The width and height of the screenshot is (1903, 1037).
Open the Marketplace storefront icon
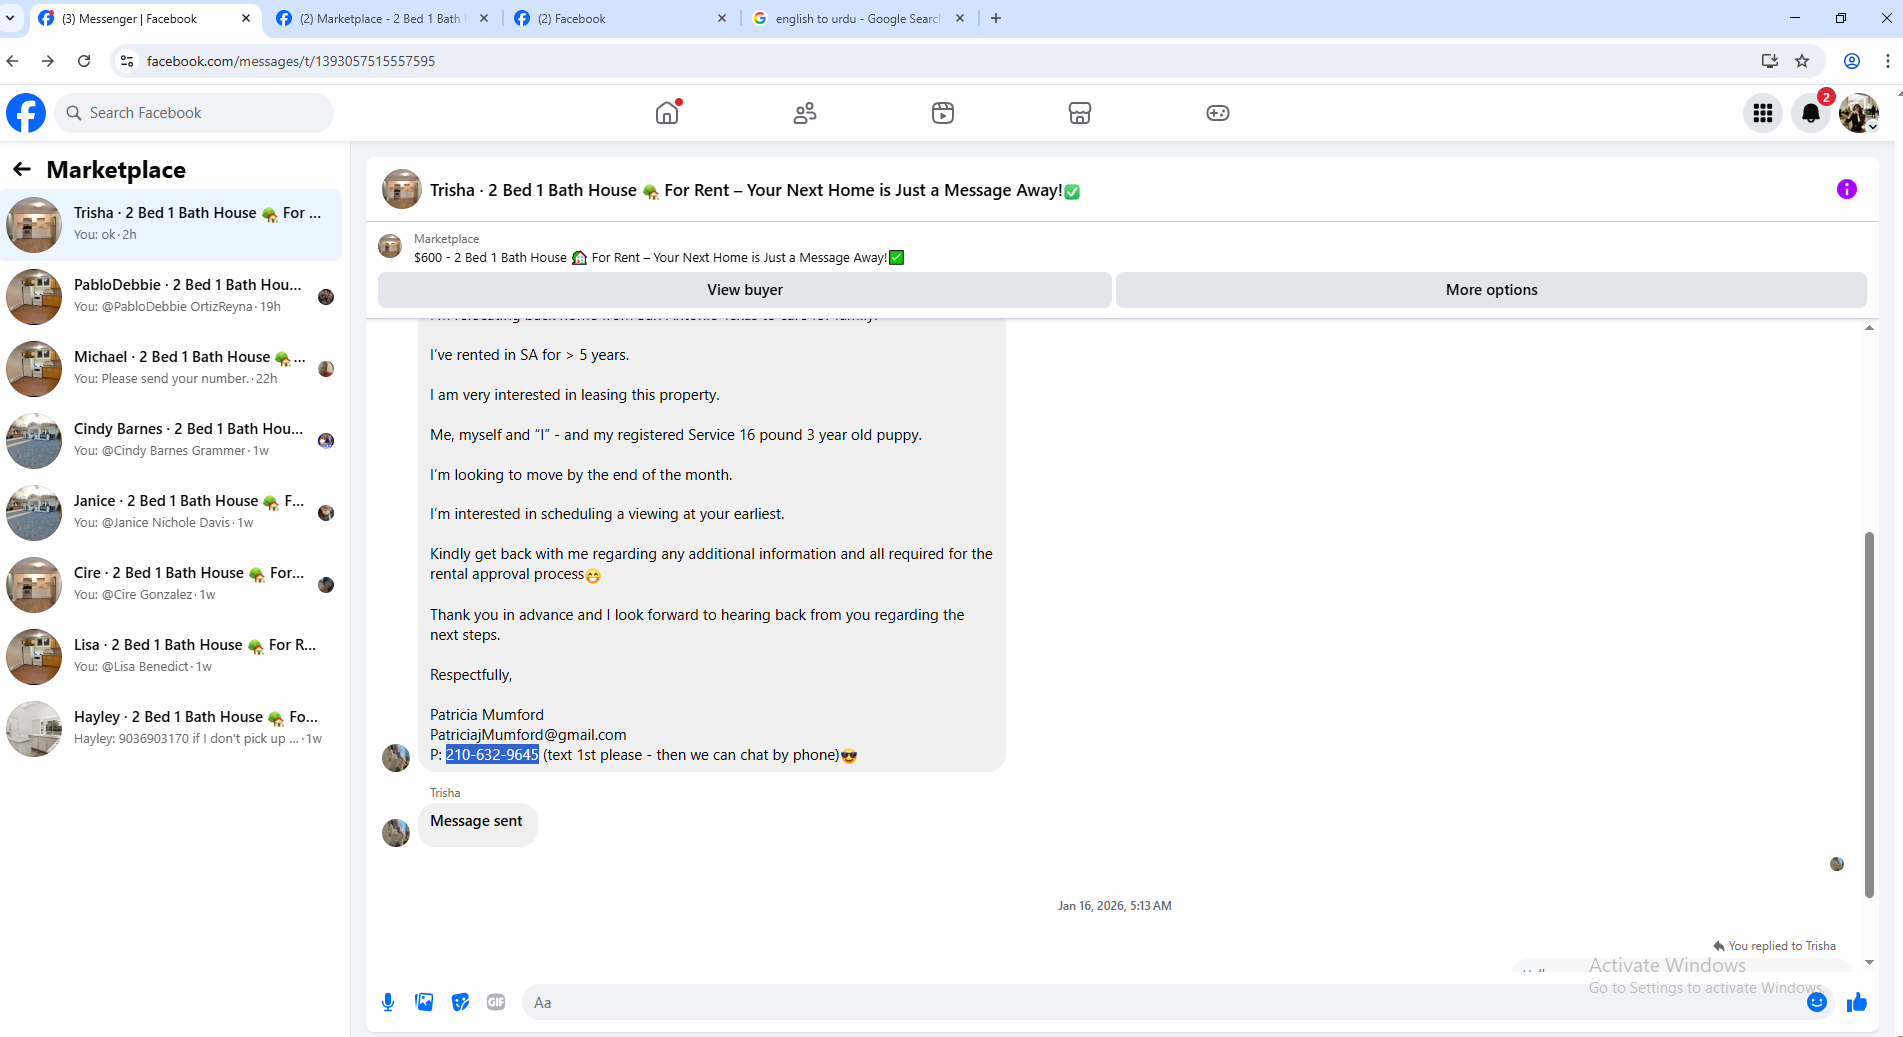click(x=1080, y=113)
